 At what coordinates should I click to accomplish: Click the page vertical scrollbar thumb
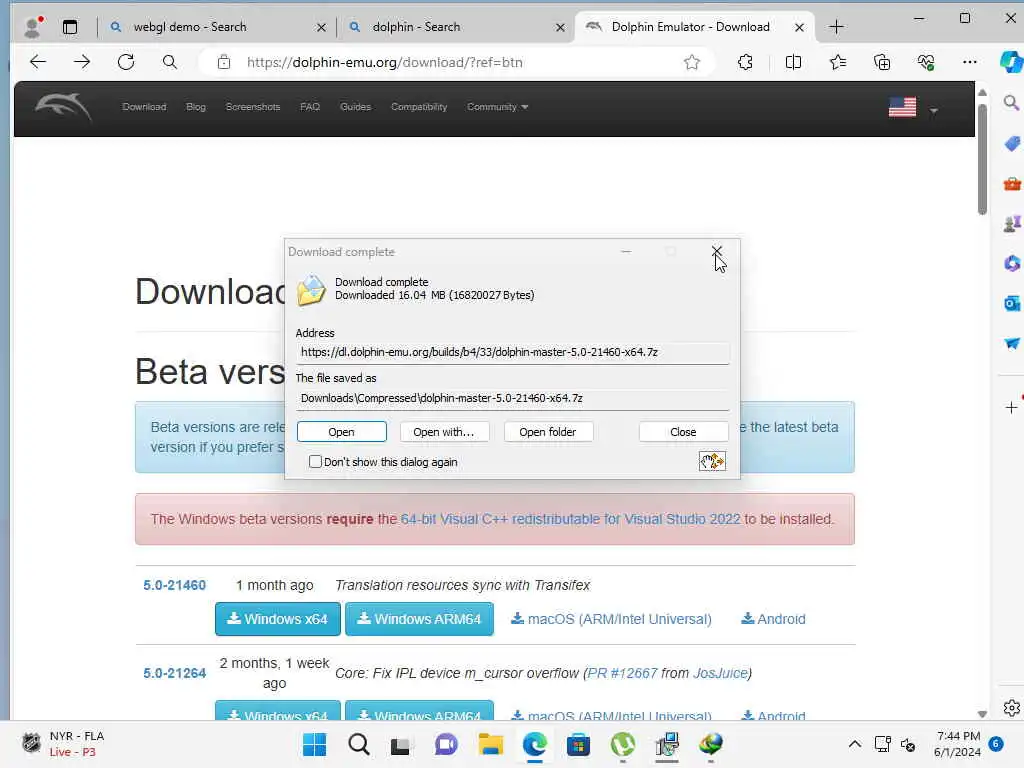(x=982, y=159)
